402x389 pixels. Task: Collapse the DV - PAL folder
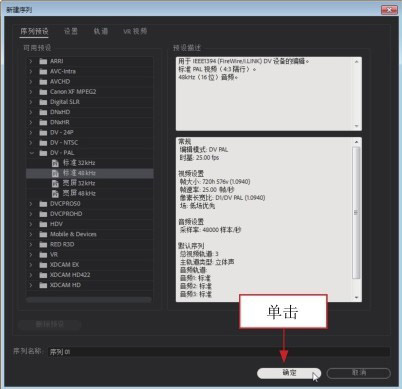point(31,153)
